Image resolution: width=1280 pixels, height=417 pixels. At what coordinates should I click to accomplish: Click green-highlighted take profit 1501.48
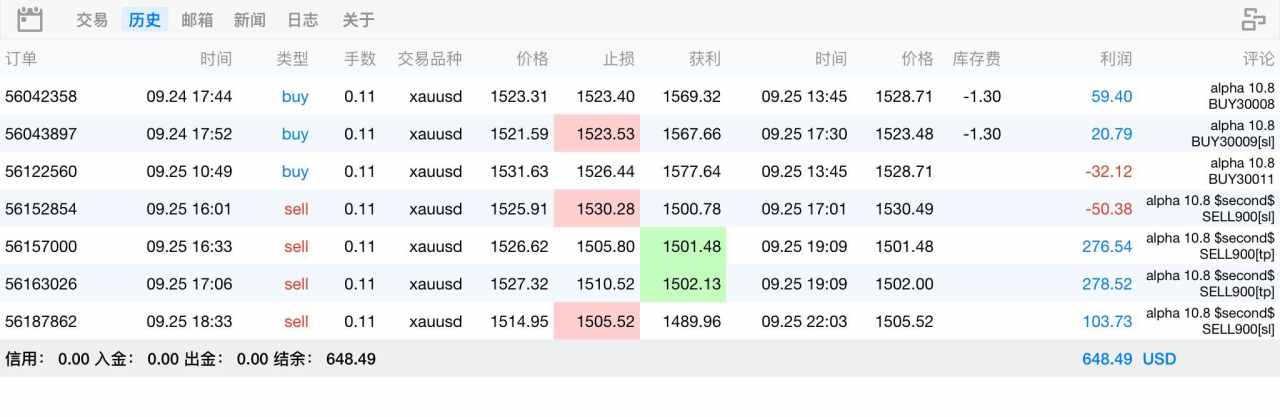click(x=691, y=247)
